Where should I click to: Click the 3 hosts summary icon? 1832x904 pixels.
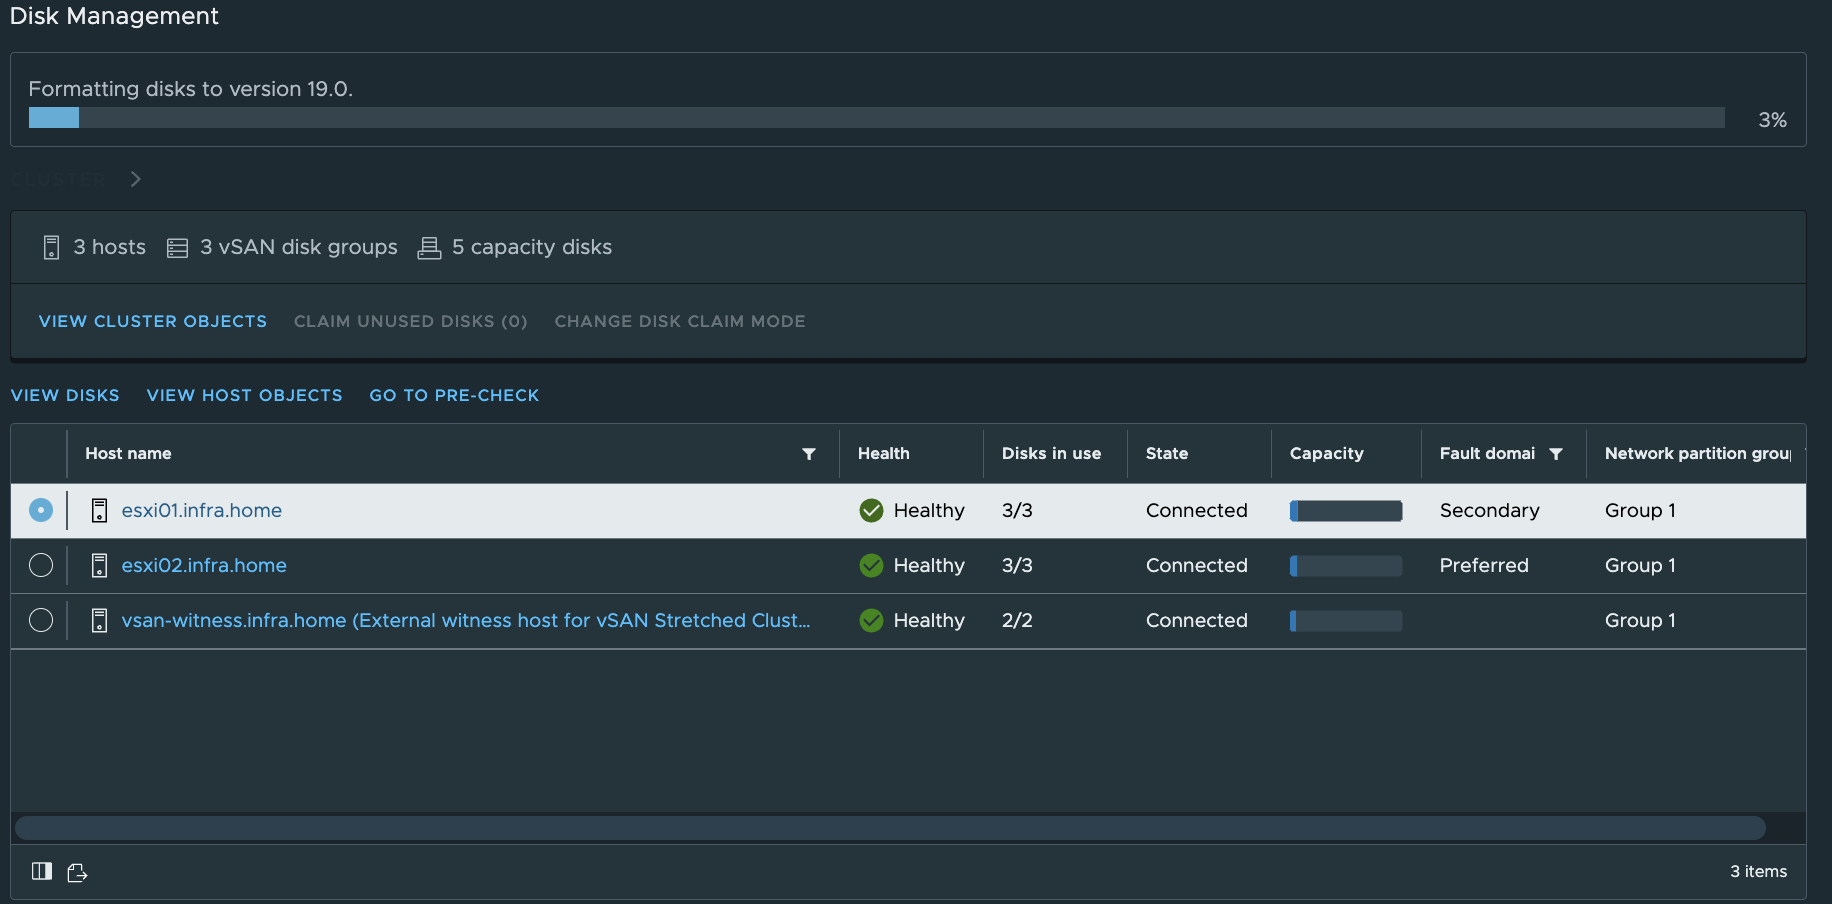point(51,247)
